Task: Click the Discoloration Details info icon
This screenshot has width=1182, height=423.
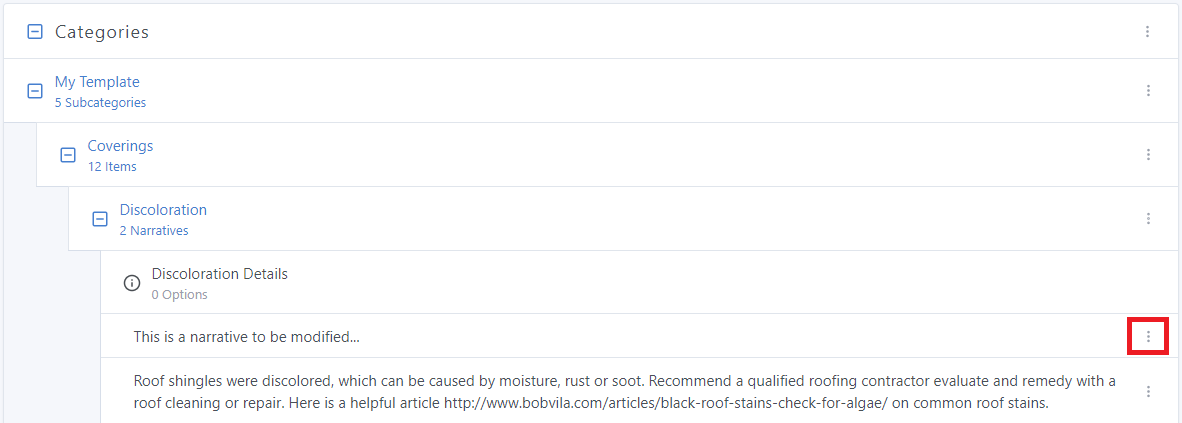Action: coord(131,283)
